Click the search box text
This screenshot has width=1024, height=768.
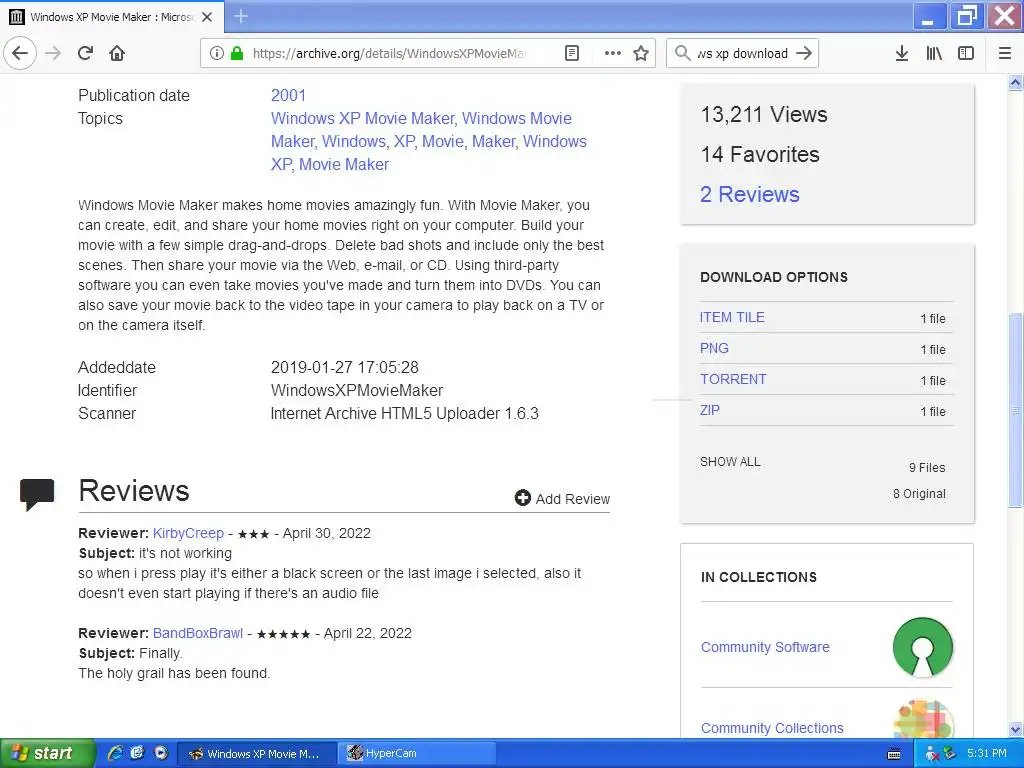(x=742, y=53)
